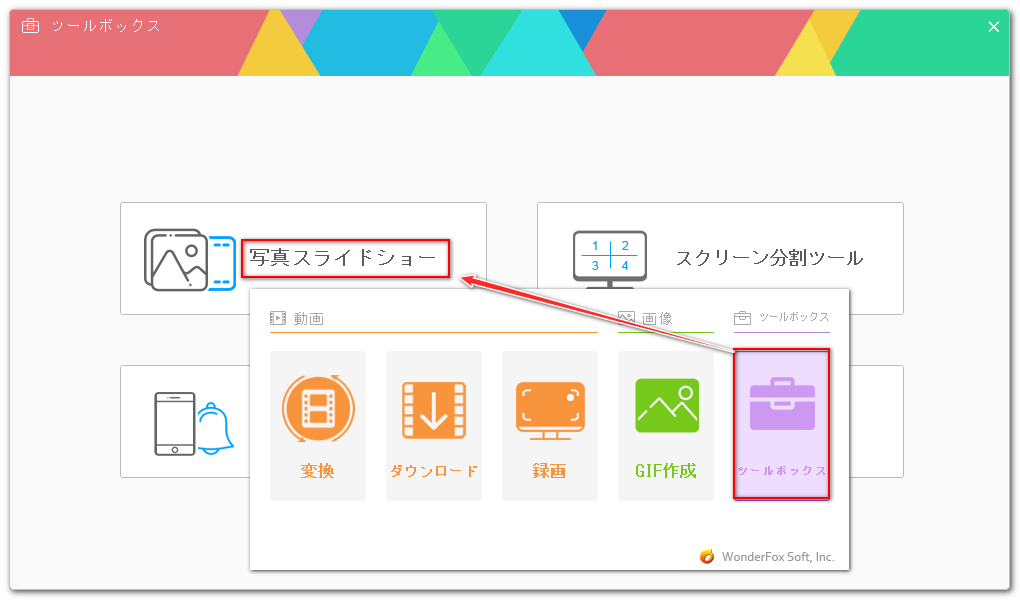1020x600 pixels.
Task: Click the screen split monitor icon
Action: click(x=609, y=258)
